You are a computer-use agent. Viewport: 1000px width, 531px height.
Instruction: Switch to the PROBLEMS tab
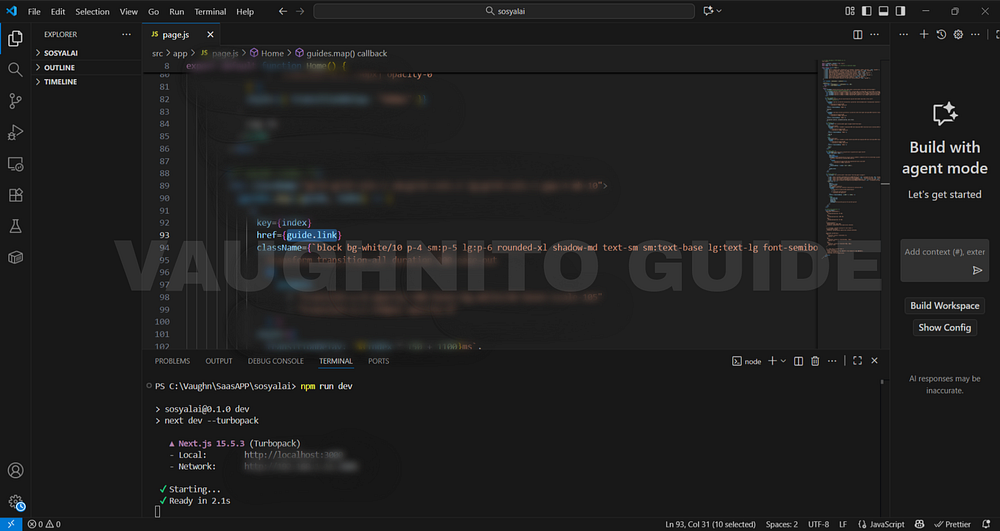coord(172,361)
